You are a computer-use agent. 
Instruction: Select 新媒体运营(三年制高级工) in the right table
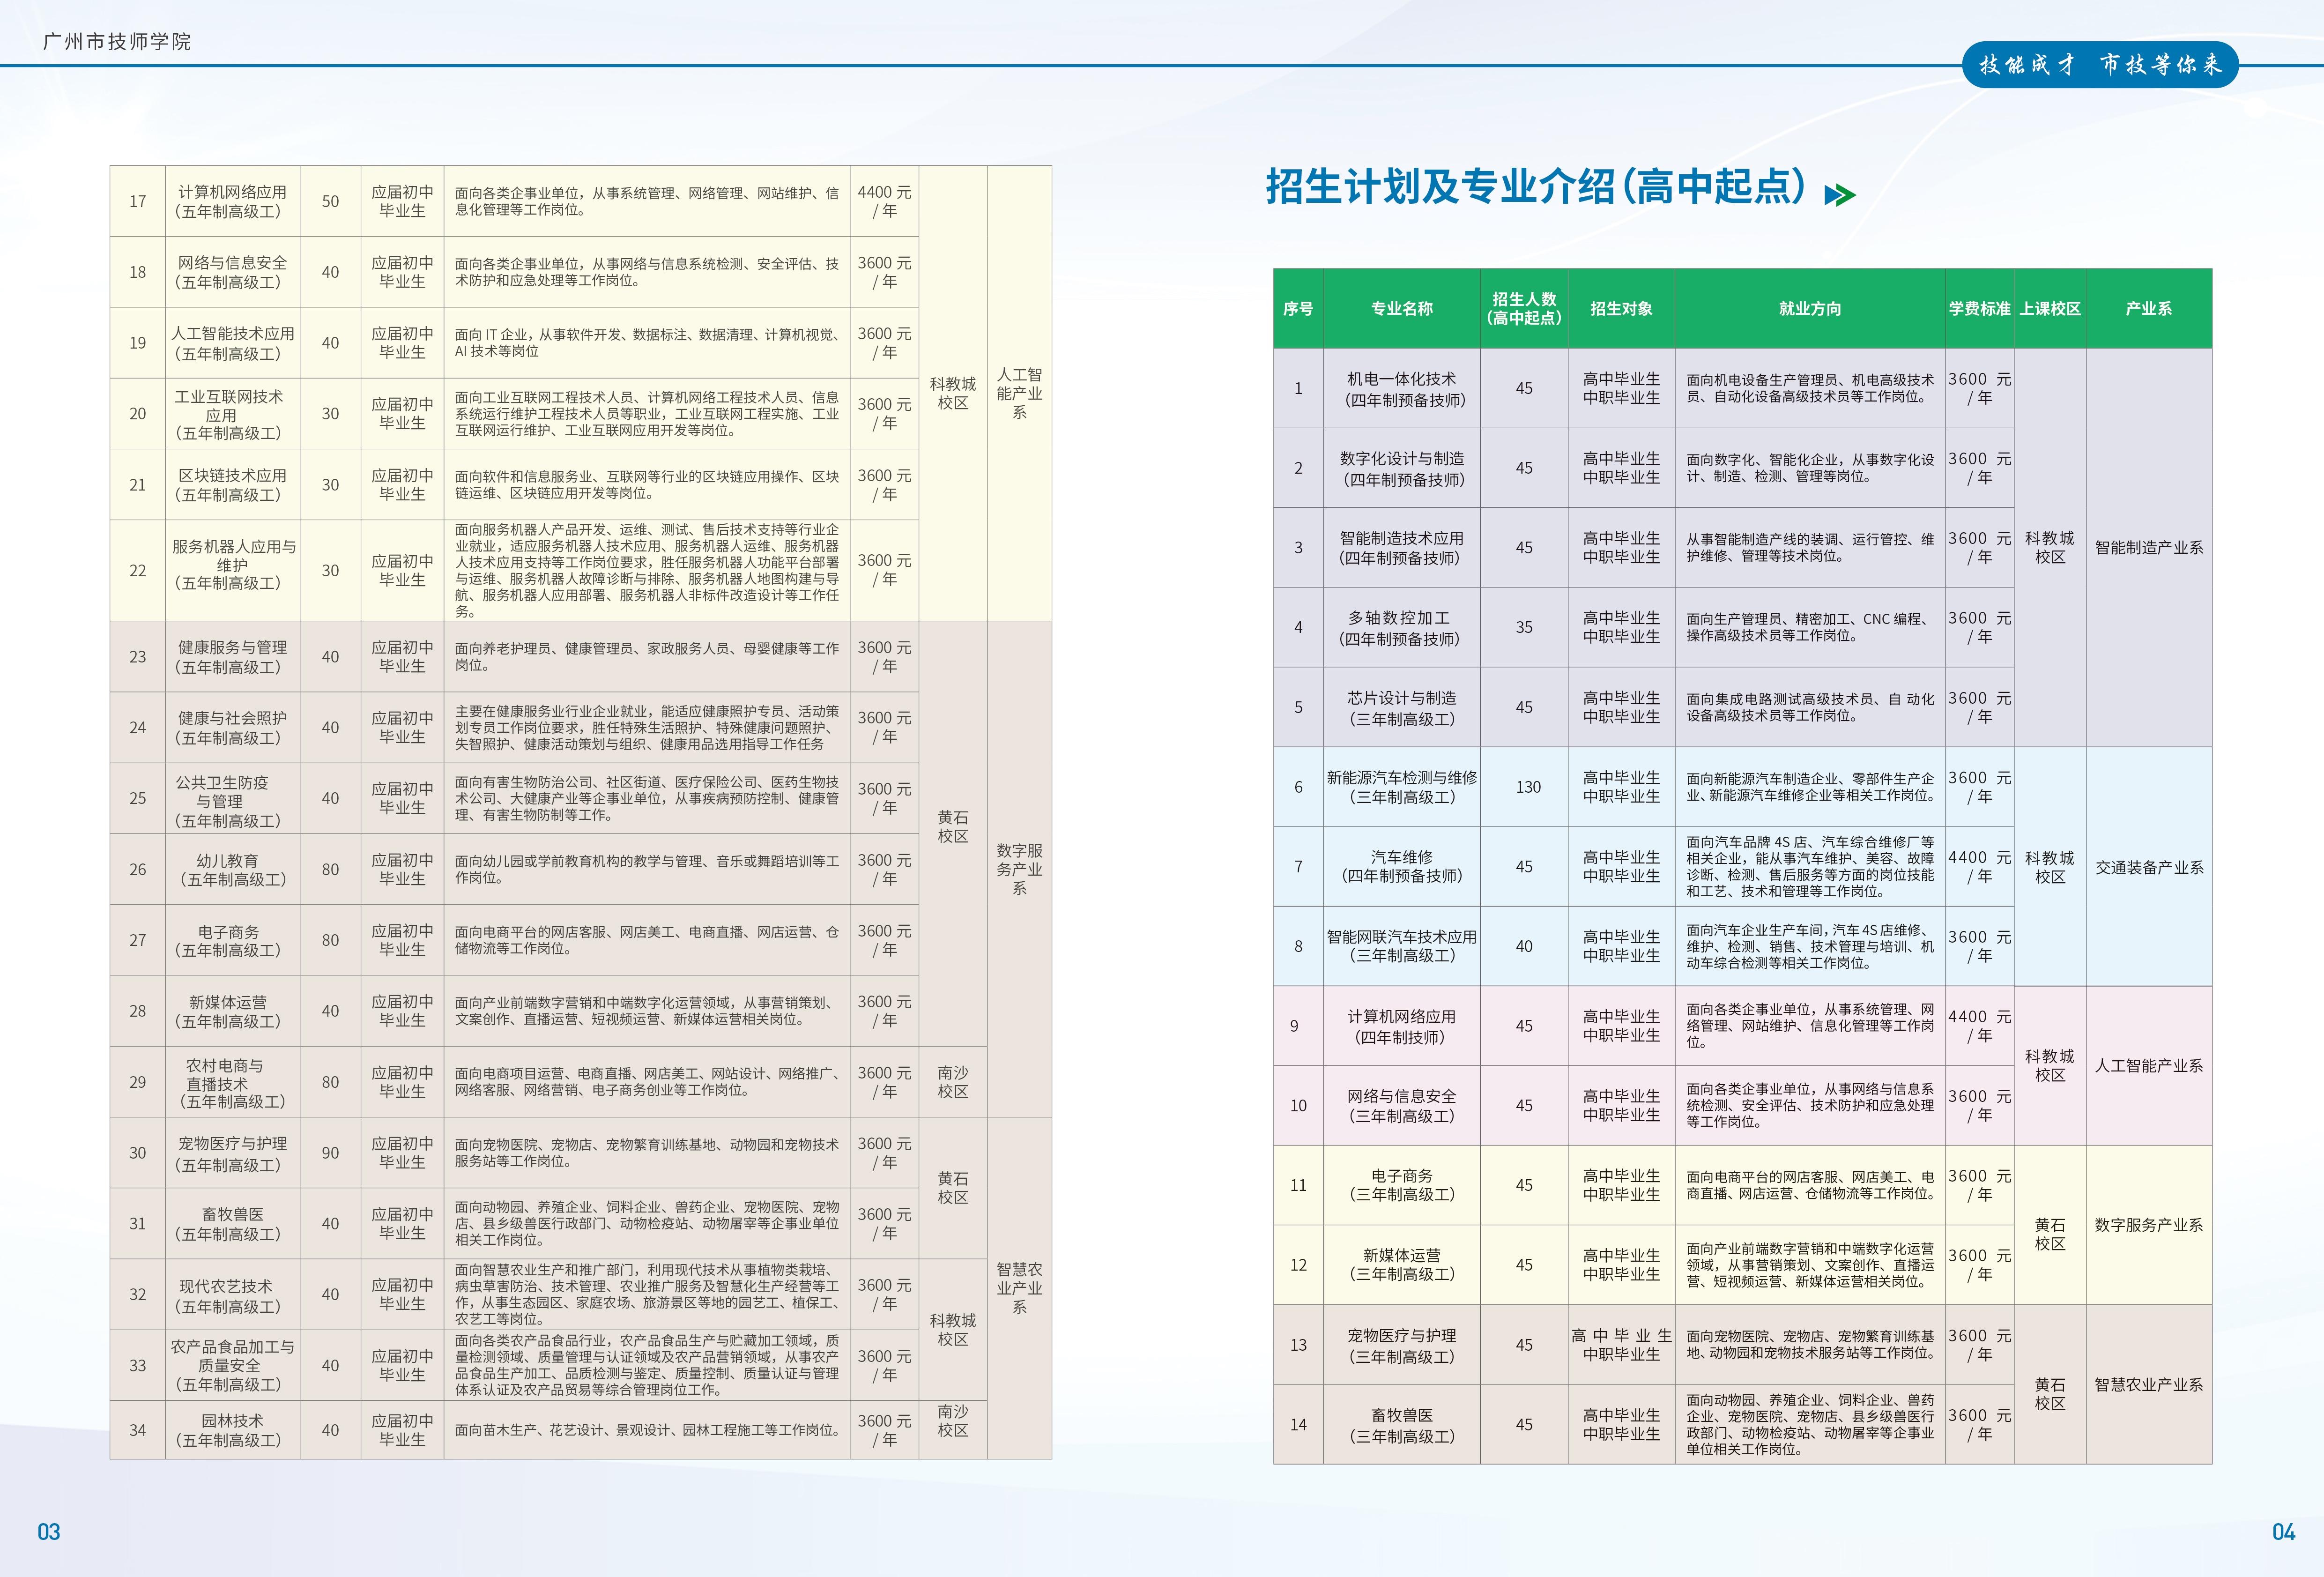coord(1401,1265)
